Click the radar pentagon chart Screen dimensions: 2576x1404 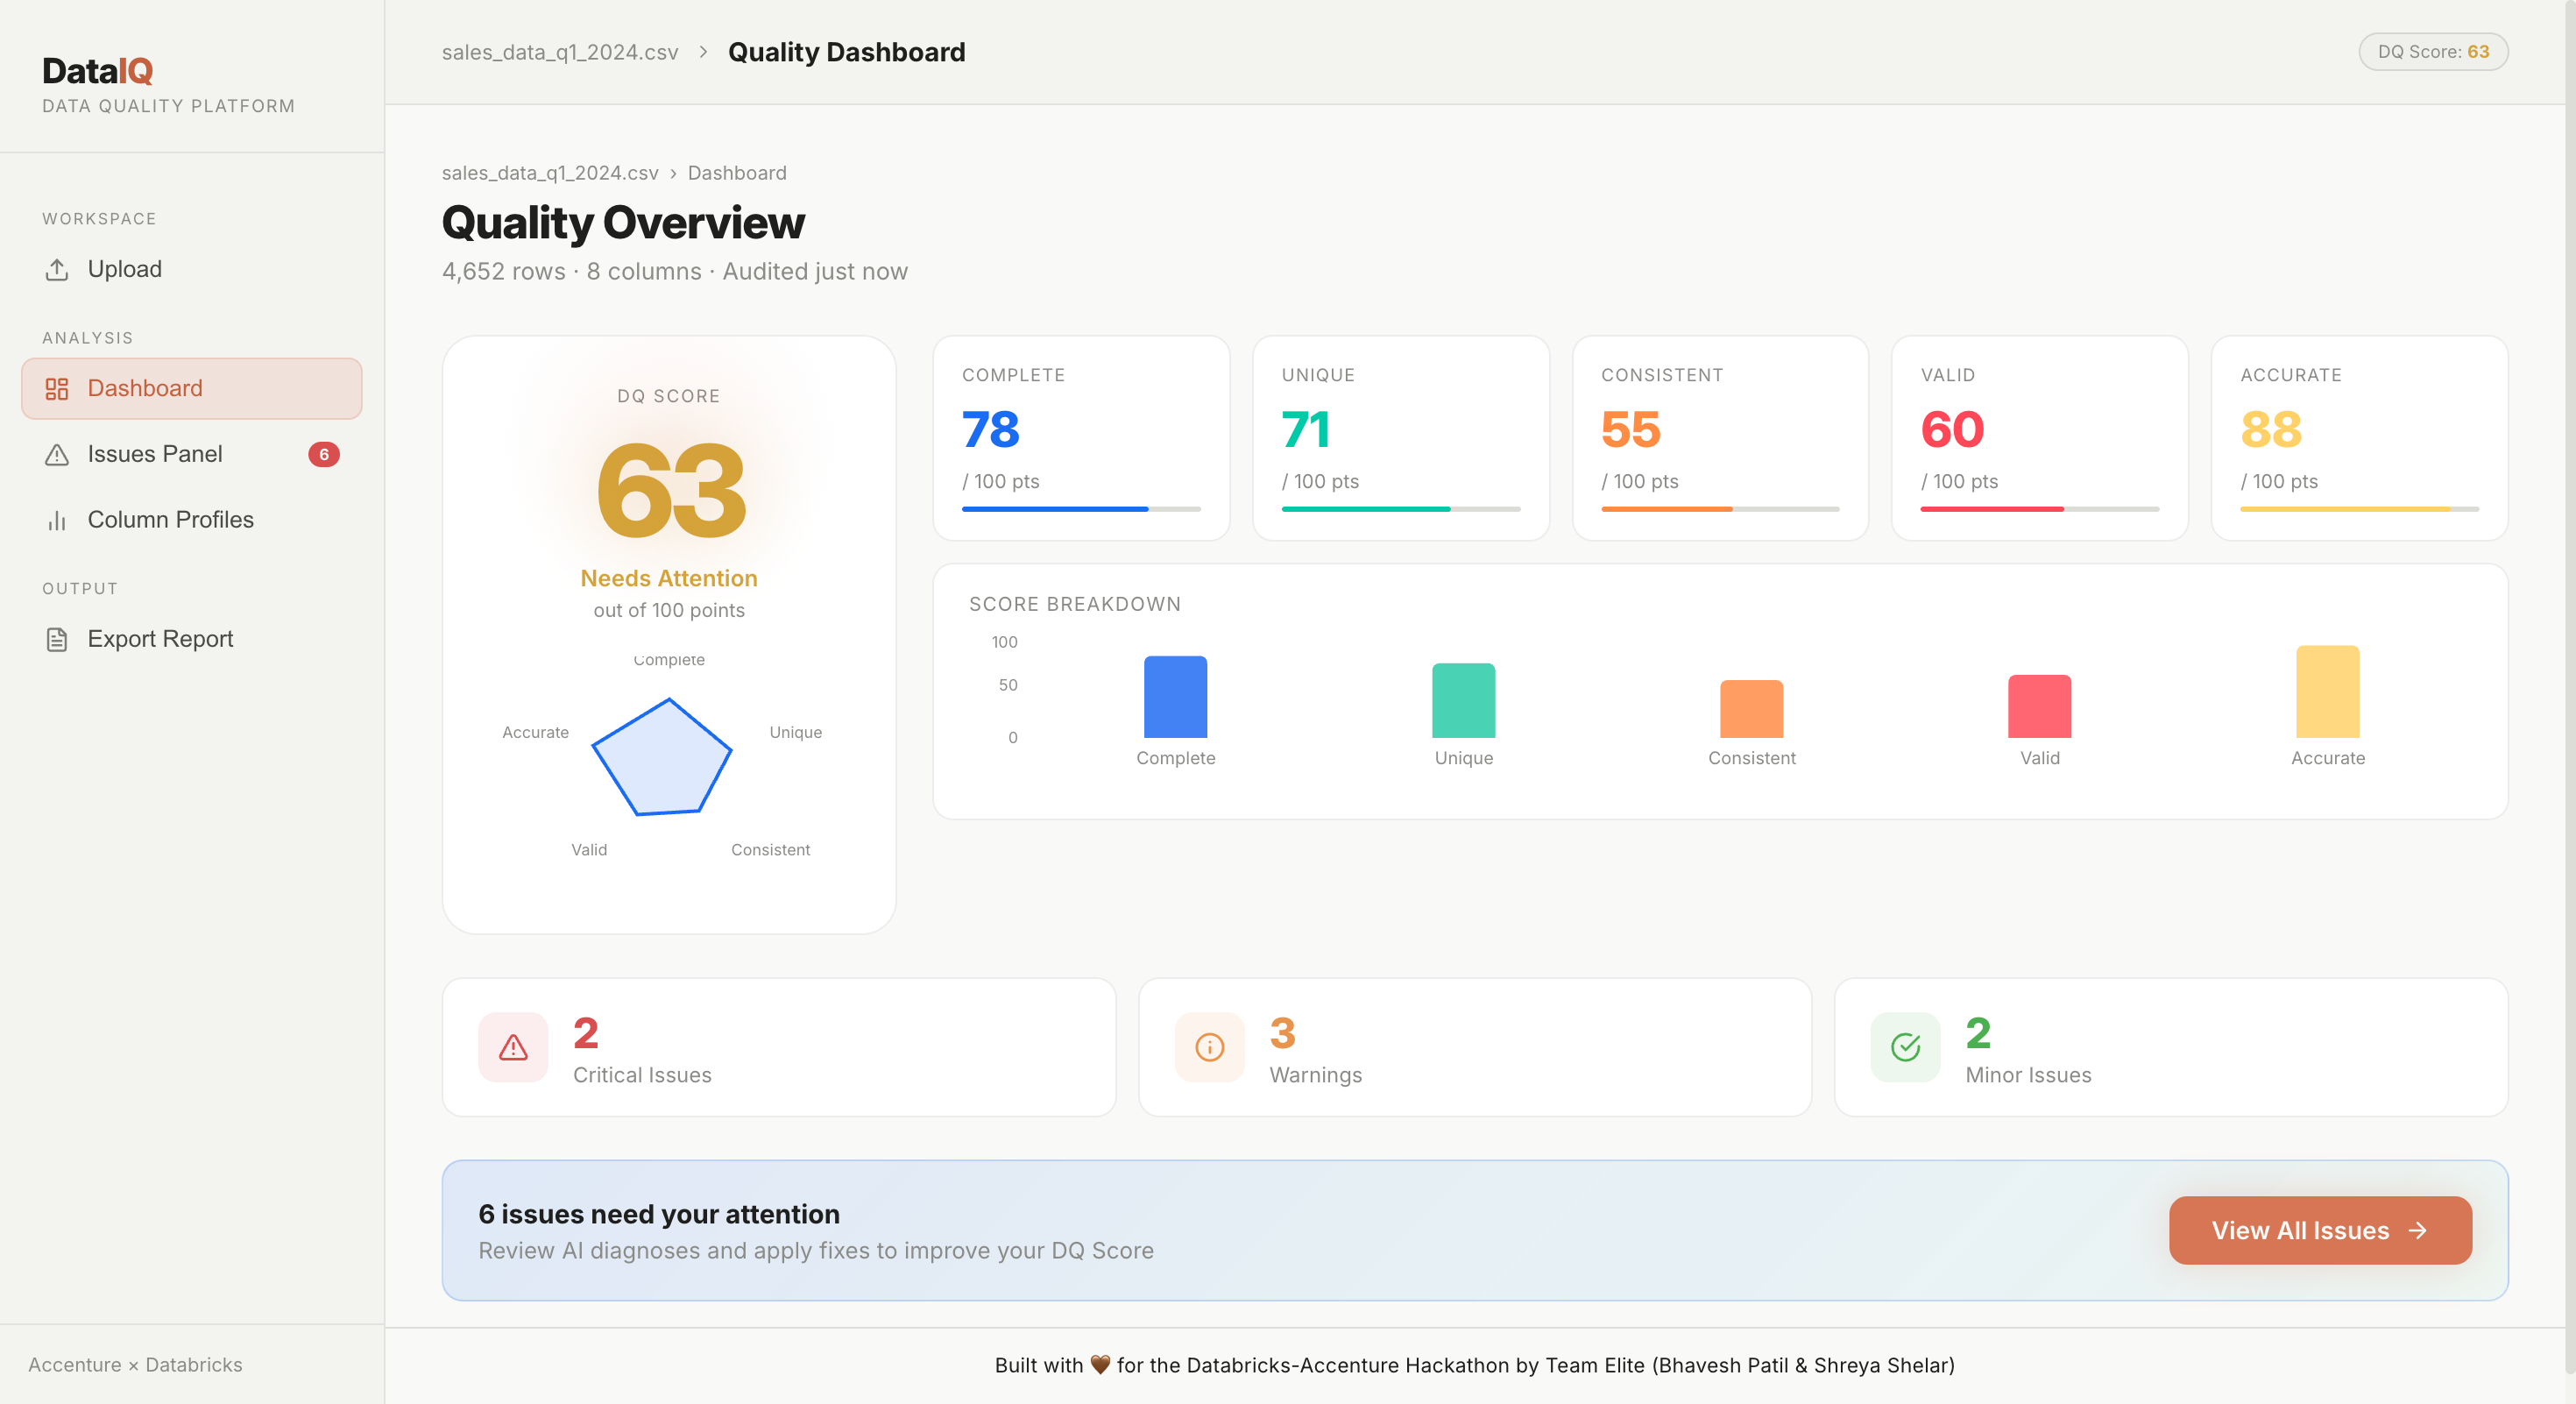click(662, 758)
